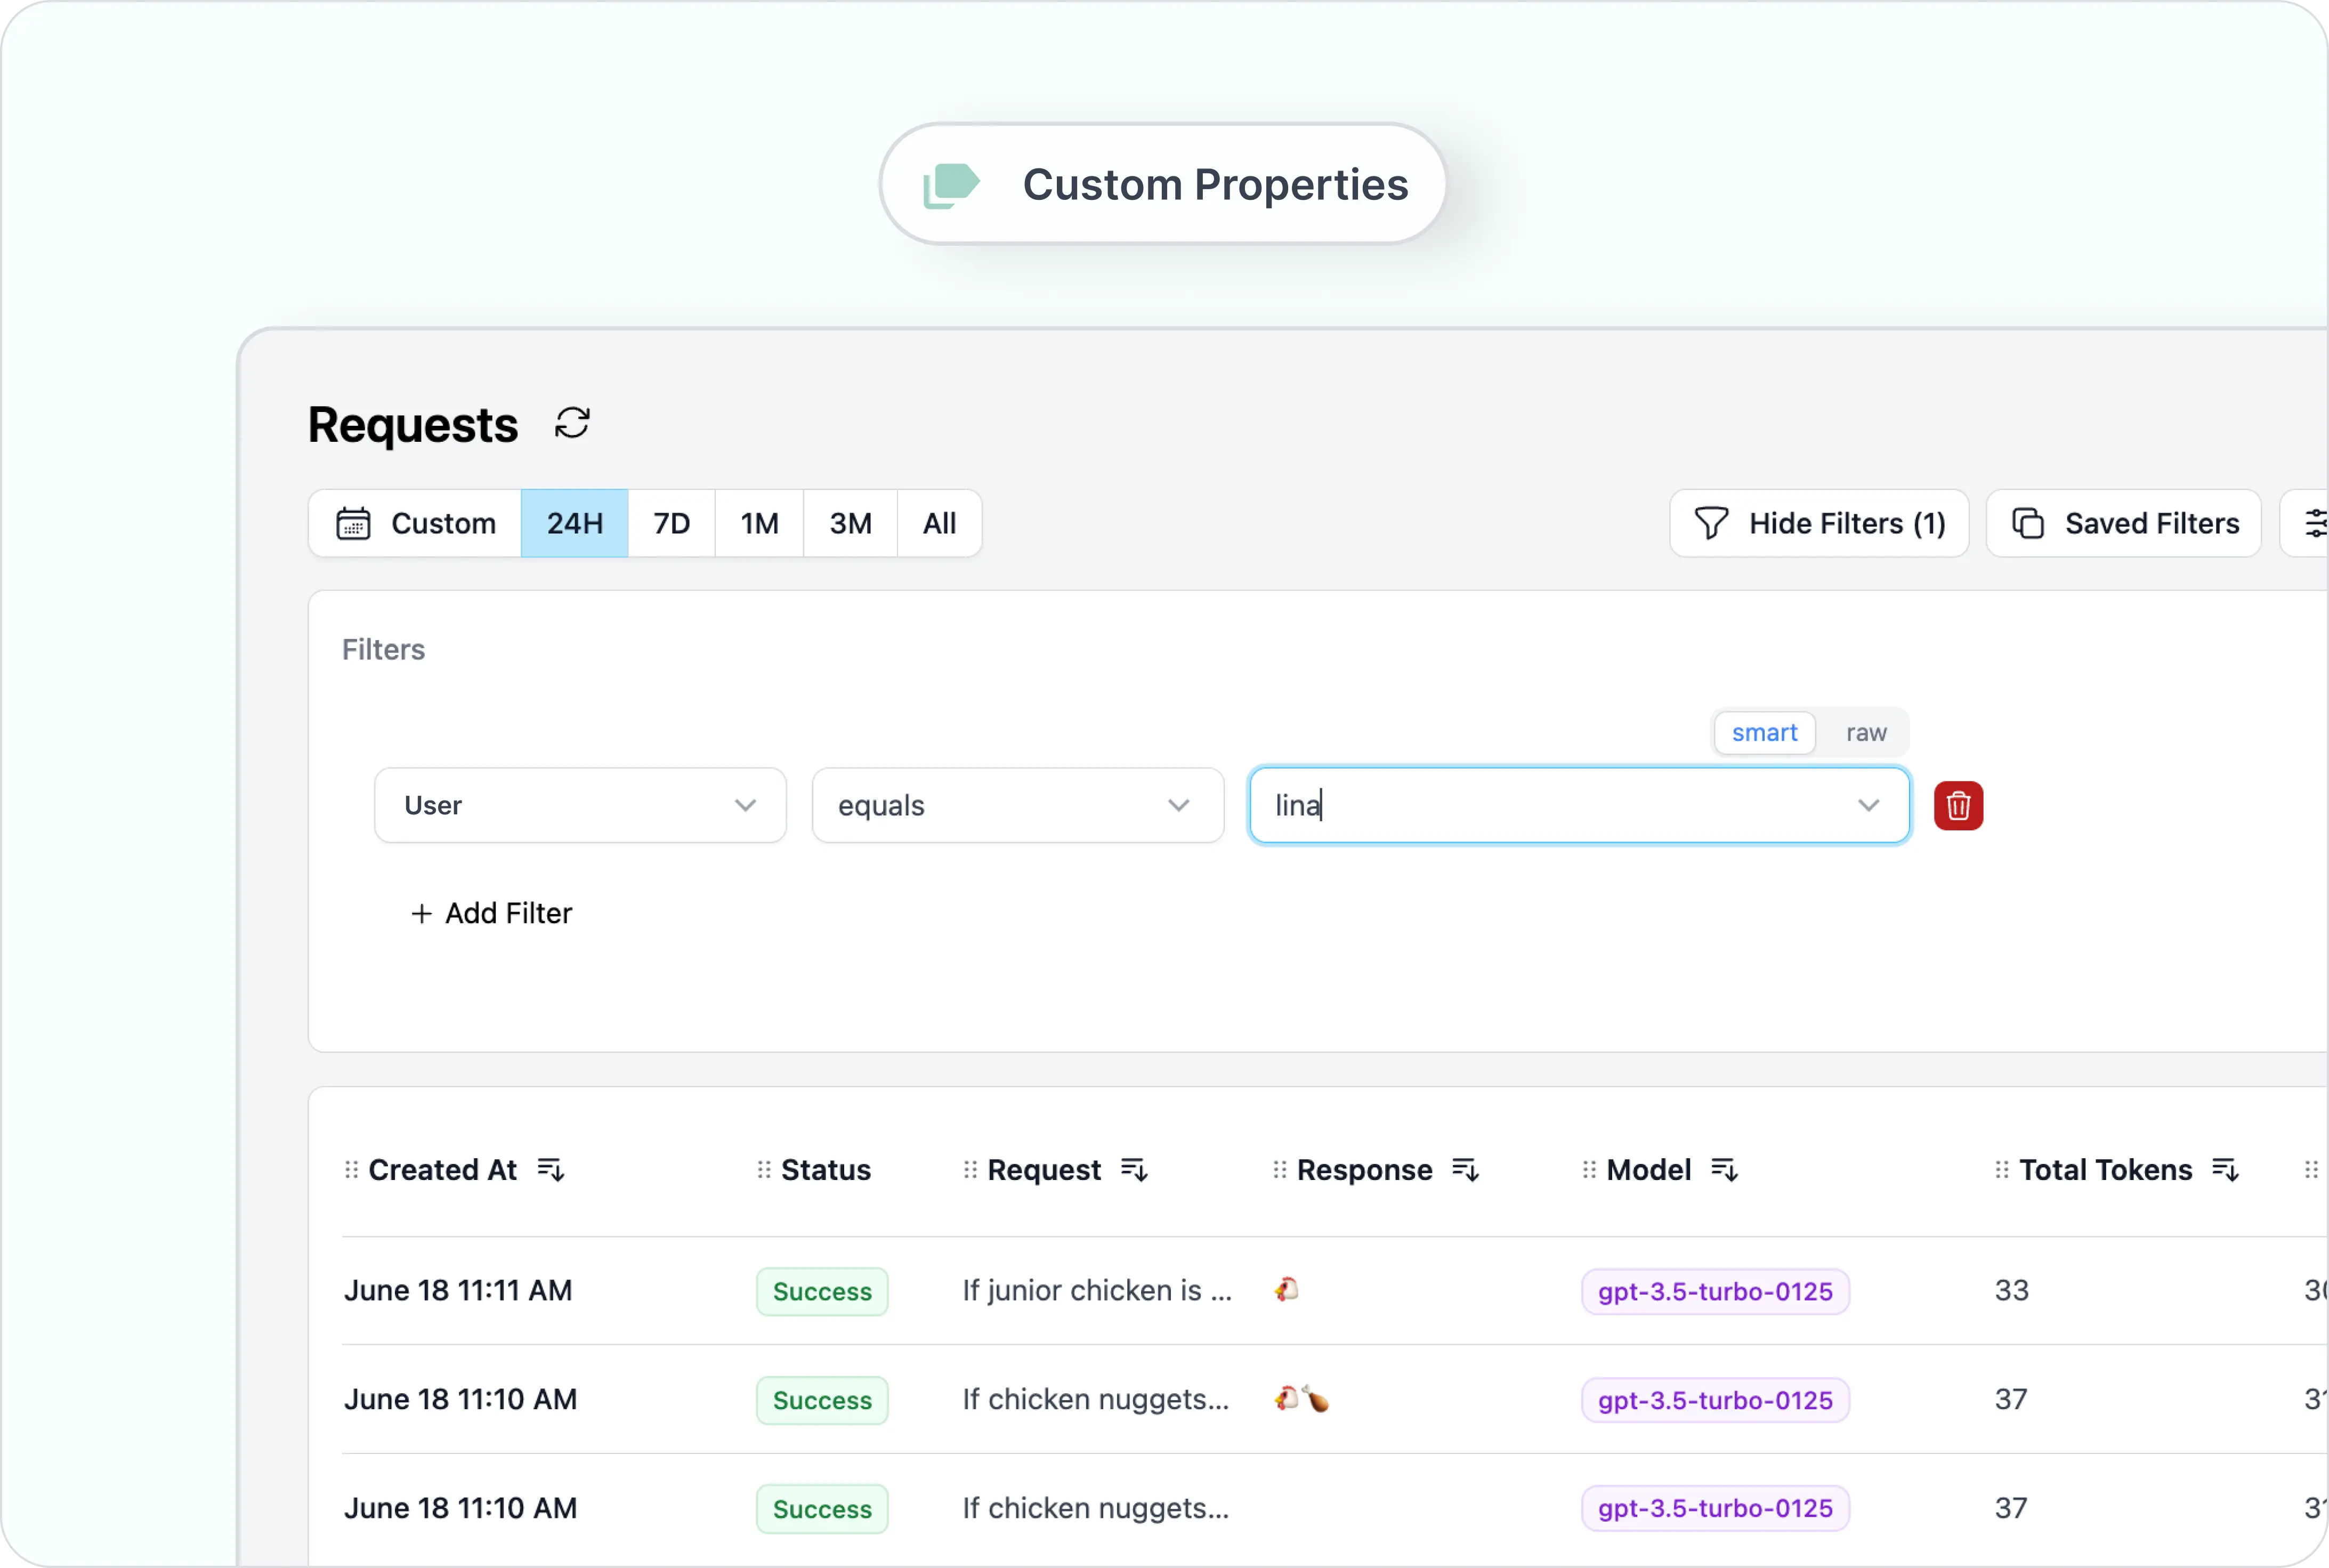Click the Requests page heading
Viewport: 2329px width, 1568px height.
pos(413,425)
